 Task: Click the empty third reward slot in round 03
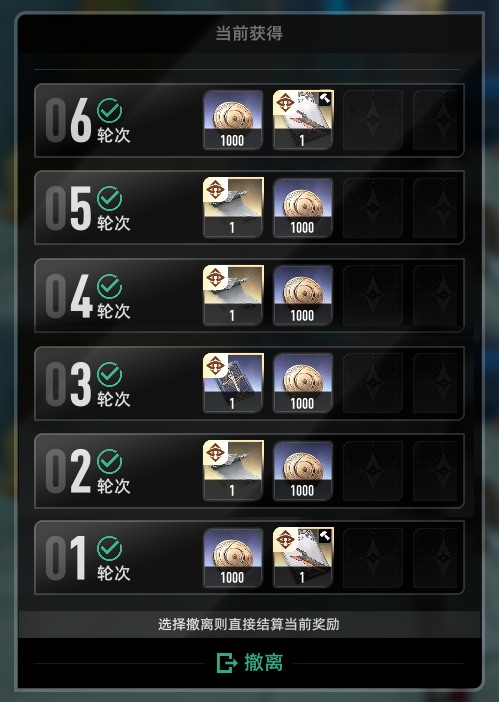tap(373, 383)
